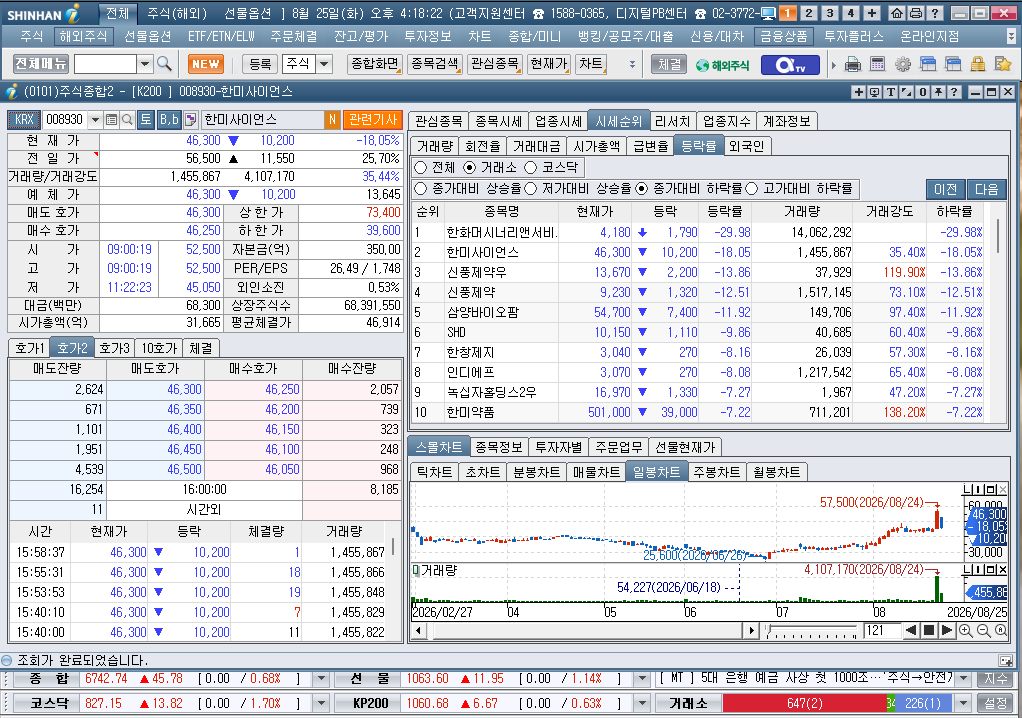Select the 코스닥 radio button
This screenshot has height=718, width=1022.
(531, 167)
